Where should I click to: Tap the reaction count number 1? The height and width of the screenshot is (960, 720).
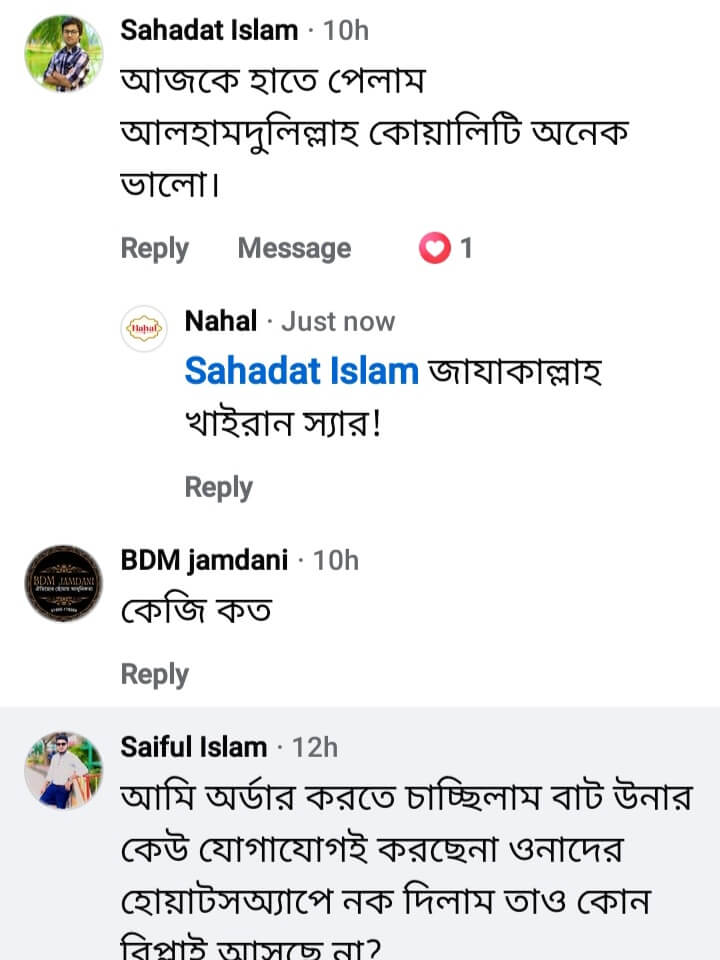[466, 248]
